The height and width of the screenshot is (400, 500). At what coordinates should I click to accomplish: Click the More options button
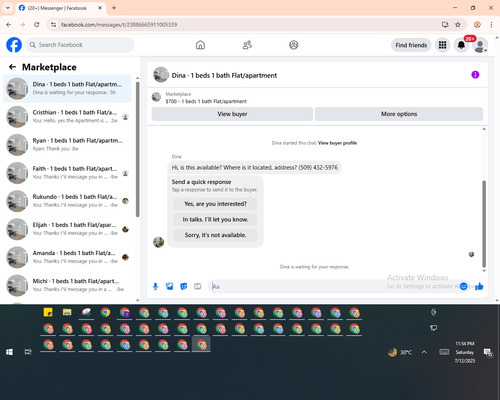[x=399, y=114]
